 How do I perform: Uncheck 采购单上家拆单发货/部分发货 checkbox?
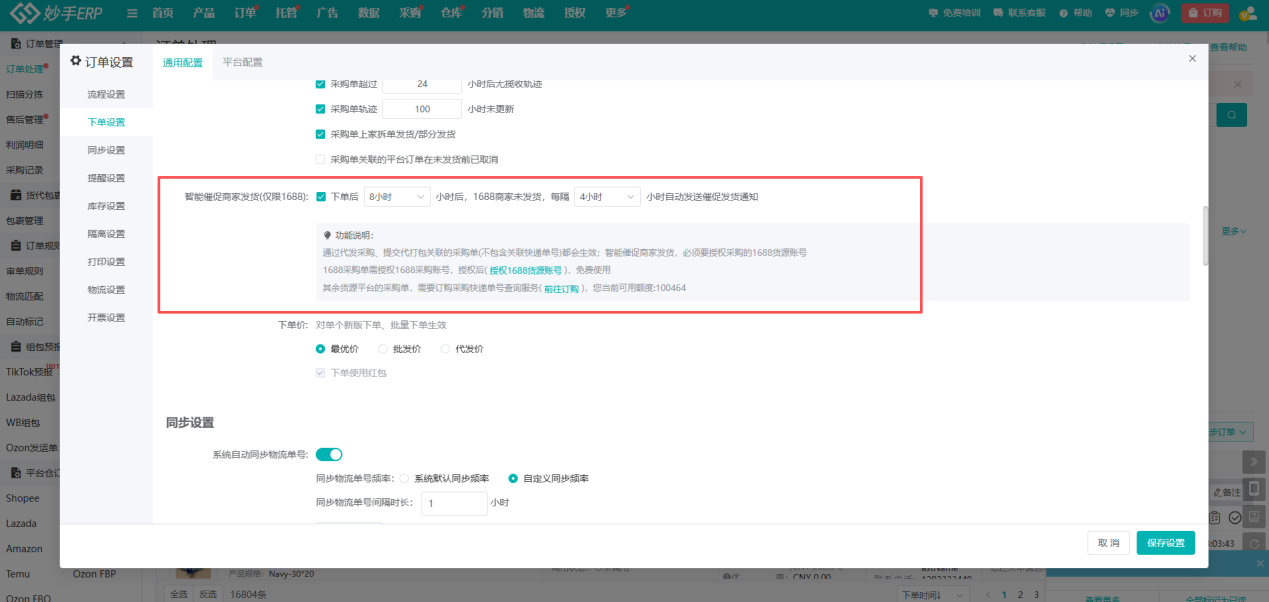click(320, 134)
